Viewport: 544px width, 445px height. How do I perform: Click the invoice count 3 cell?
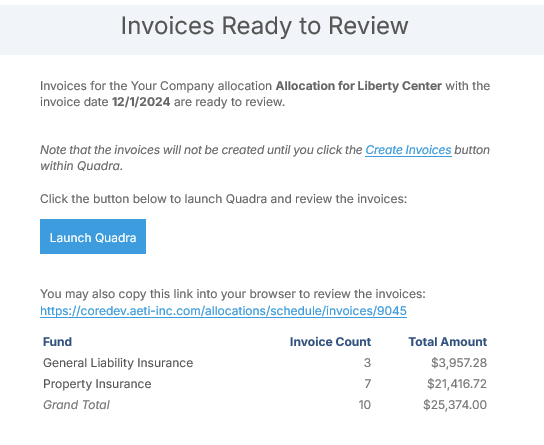coord(367,363)
